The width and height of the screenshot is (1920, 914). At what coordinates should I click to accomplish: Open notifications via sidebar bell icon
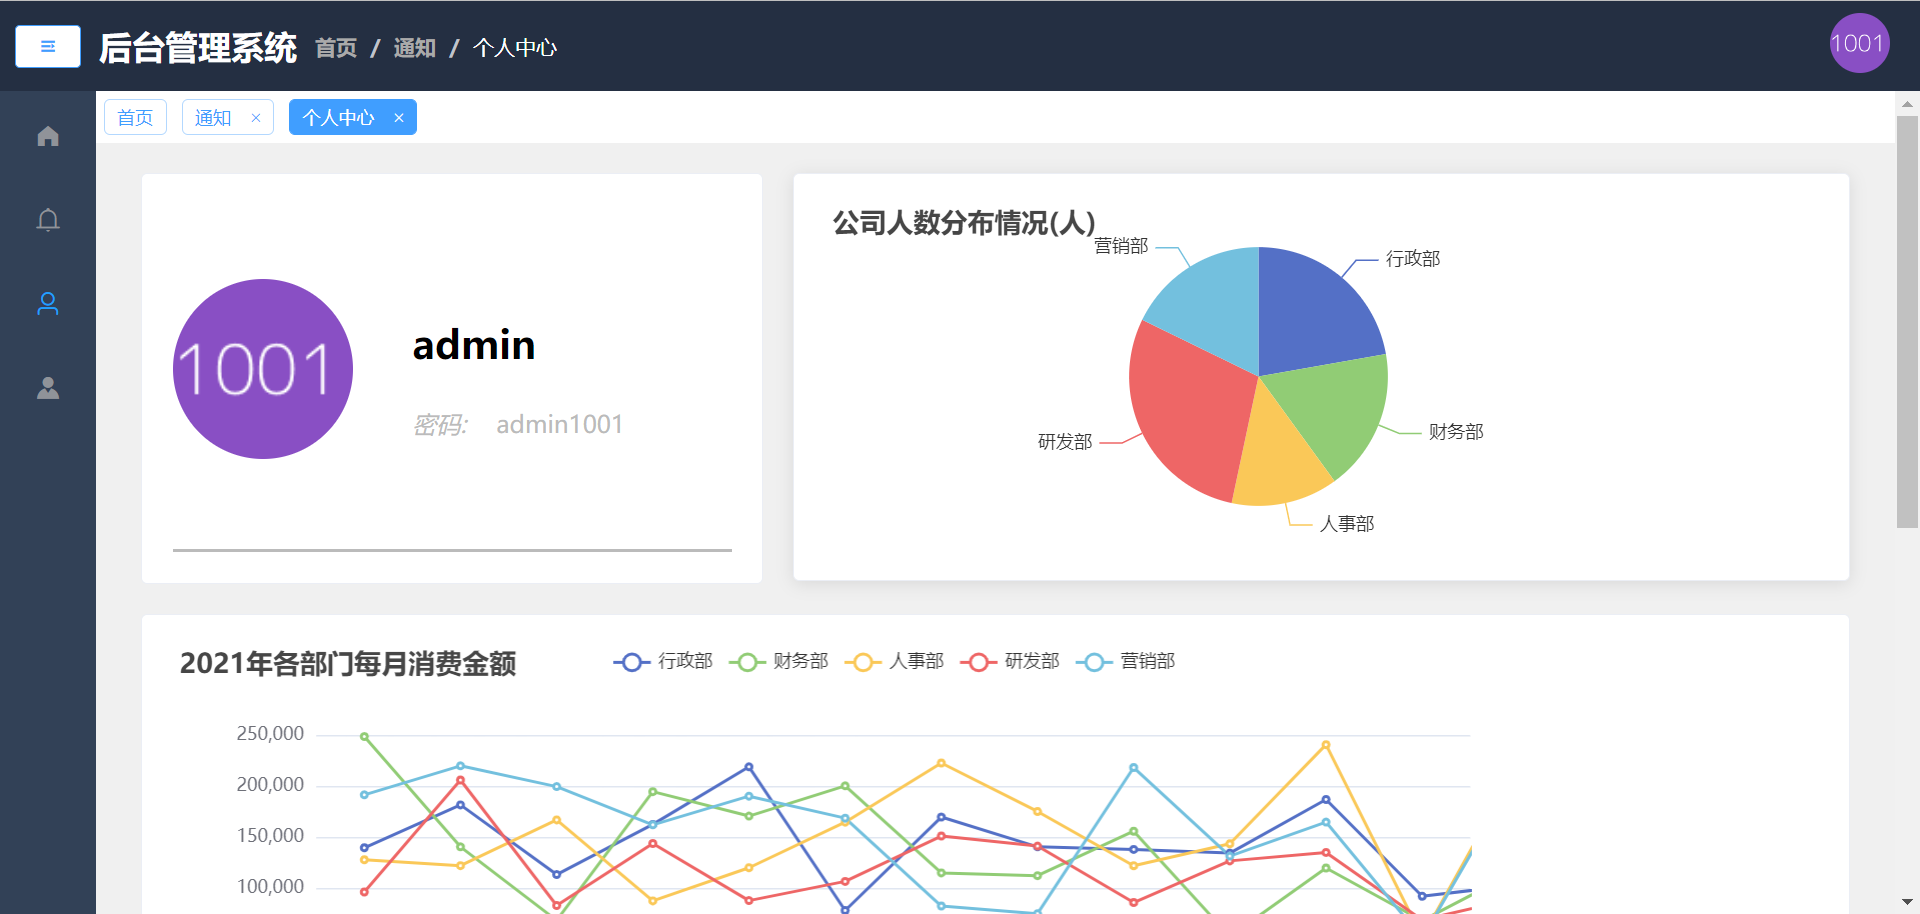[48, 220]
